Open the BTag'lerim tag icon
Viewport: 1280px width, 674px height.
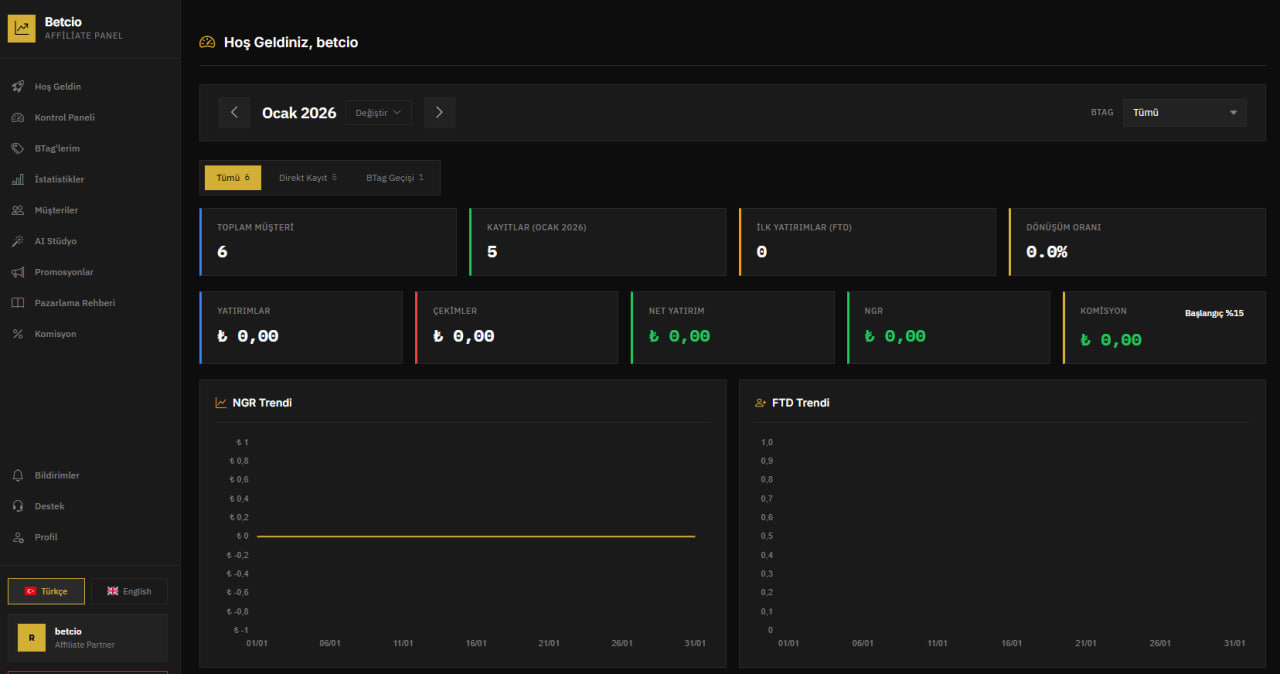point(15,148)
